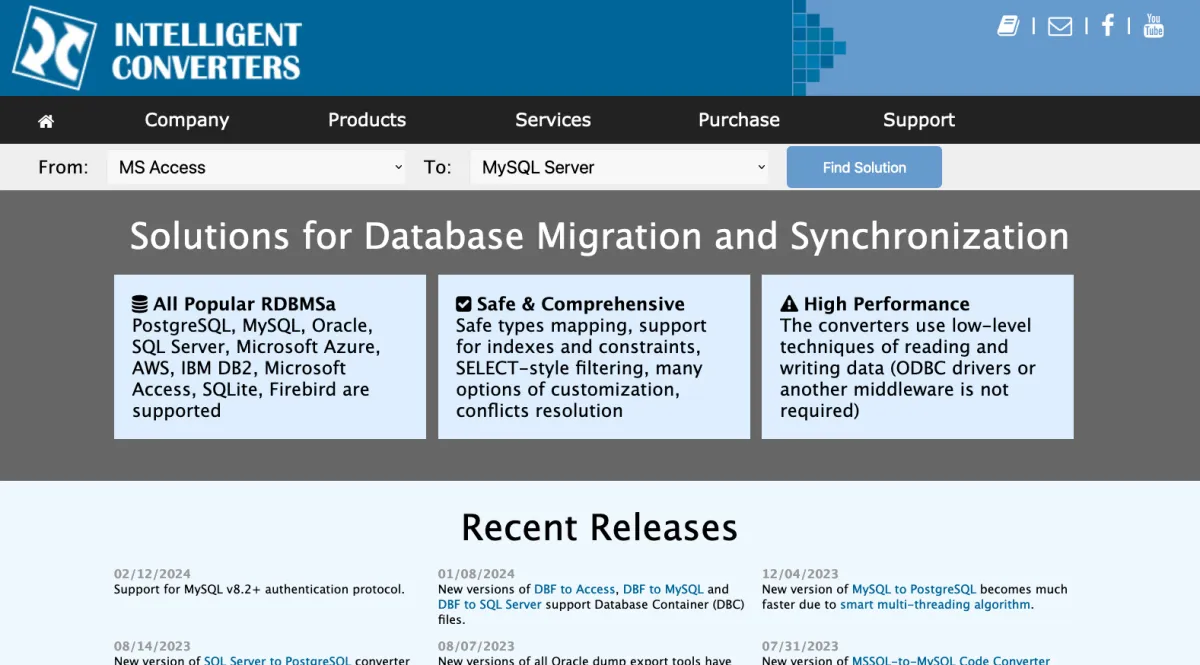The height and width of the screenshot is (665, 1200).
Task: Click the warning icon beside High Performance
Action: pyautogui.click(x=789, y=304)
